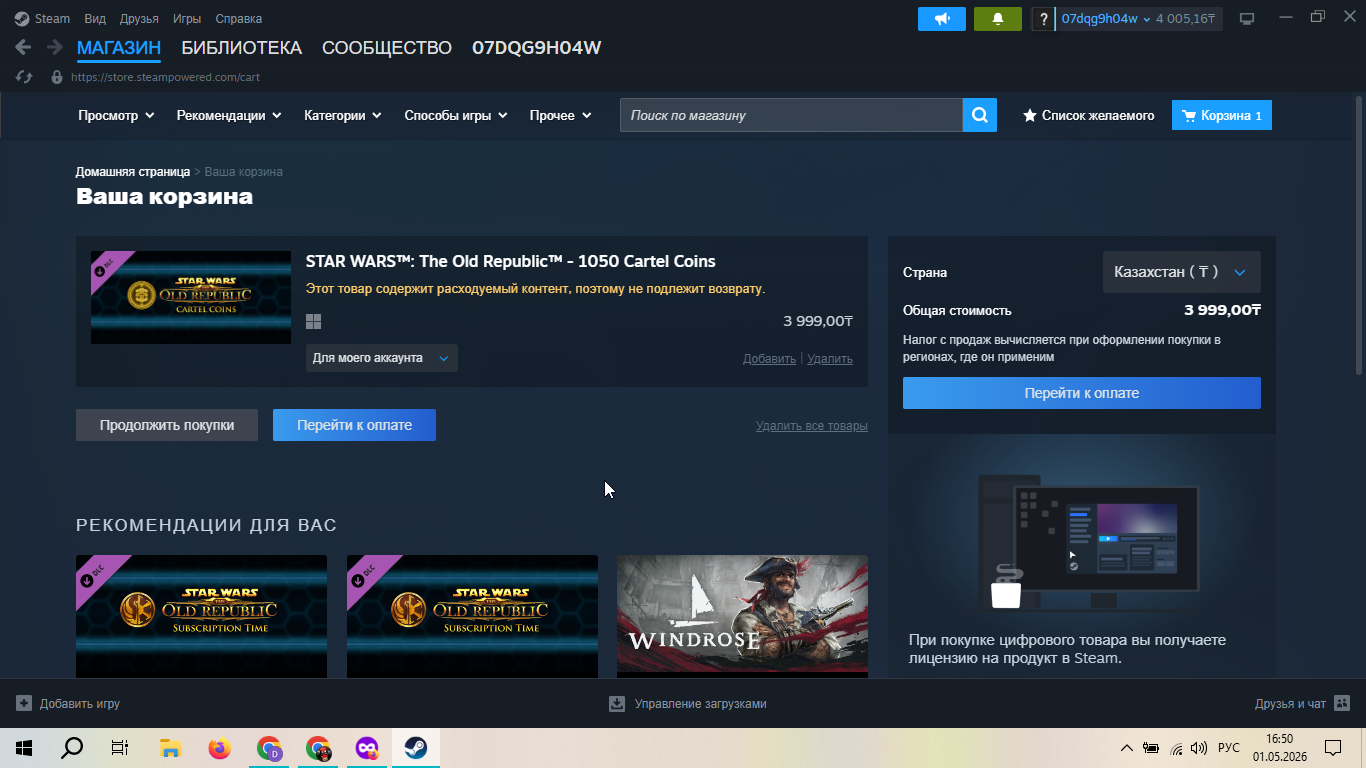The image size is (1366, 768).
Task: Click the Add game plus icon
Action: coord(24,703)
